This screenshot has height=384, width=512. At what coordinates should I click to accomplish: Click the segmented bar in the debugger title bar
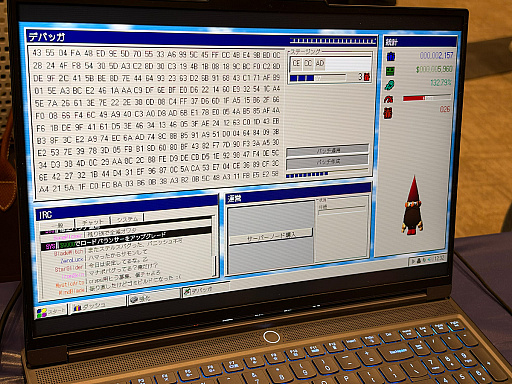[333, 41]
